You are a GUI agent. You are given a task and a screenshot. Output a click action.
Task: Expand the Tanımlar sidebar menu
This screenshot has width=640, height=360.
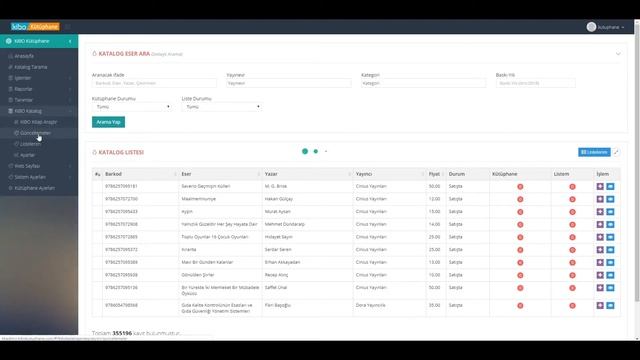(x=39, y=100)
